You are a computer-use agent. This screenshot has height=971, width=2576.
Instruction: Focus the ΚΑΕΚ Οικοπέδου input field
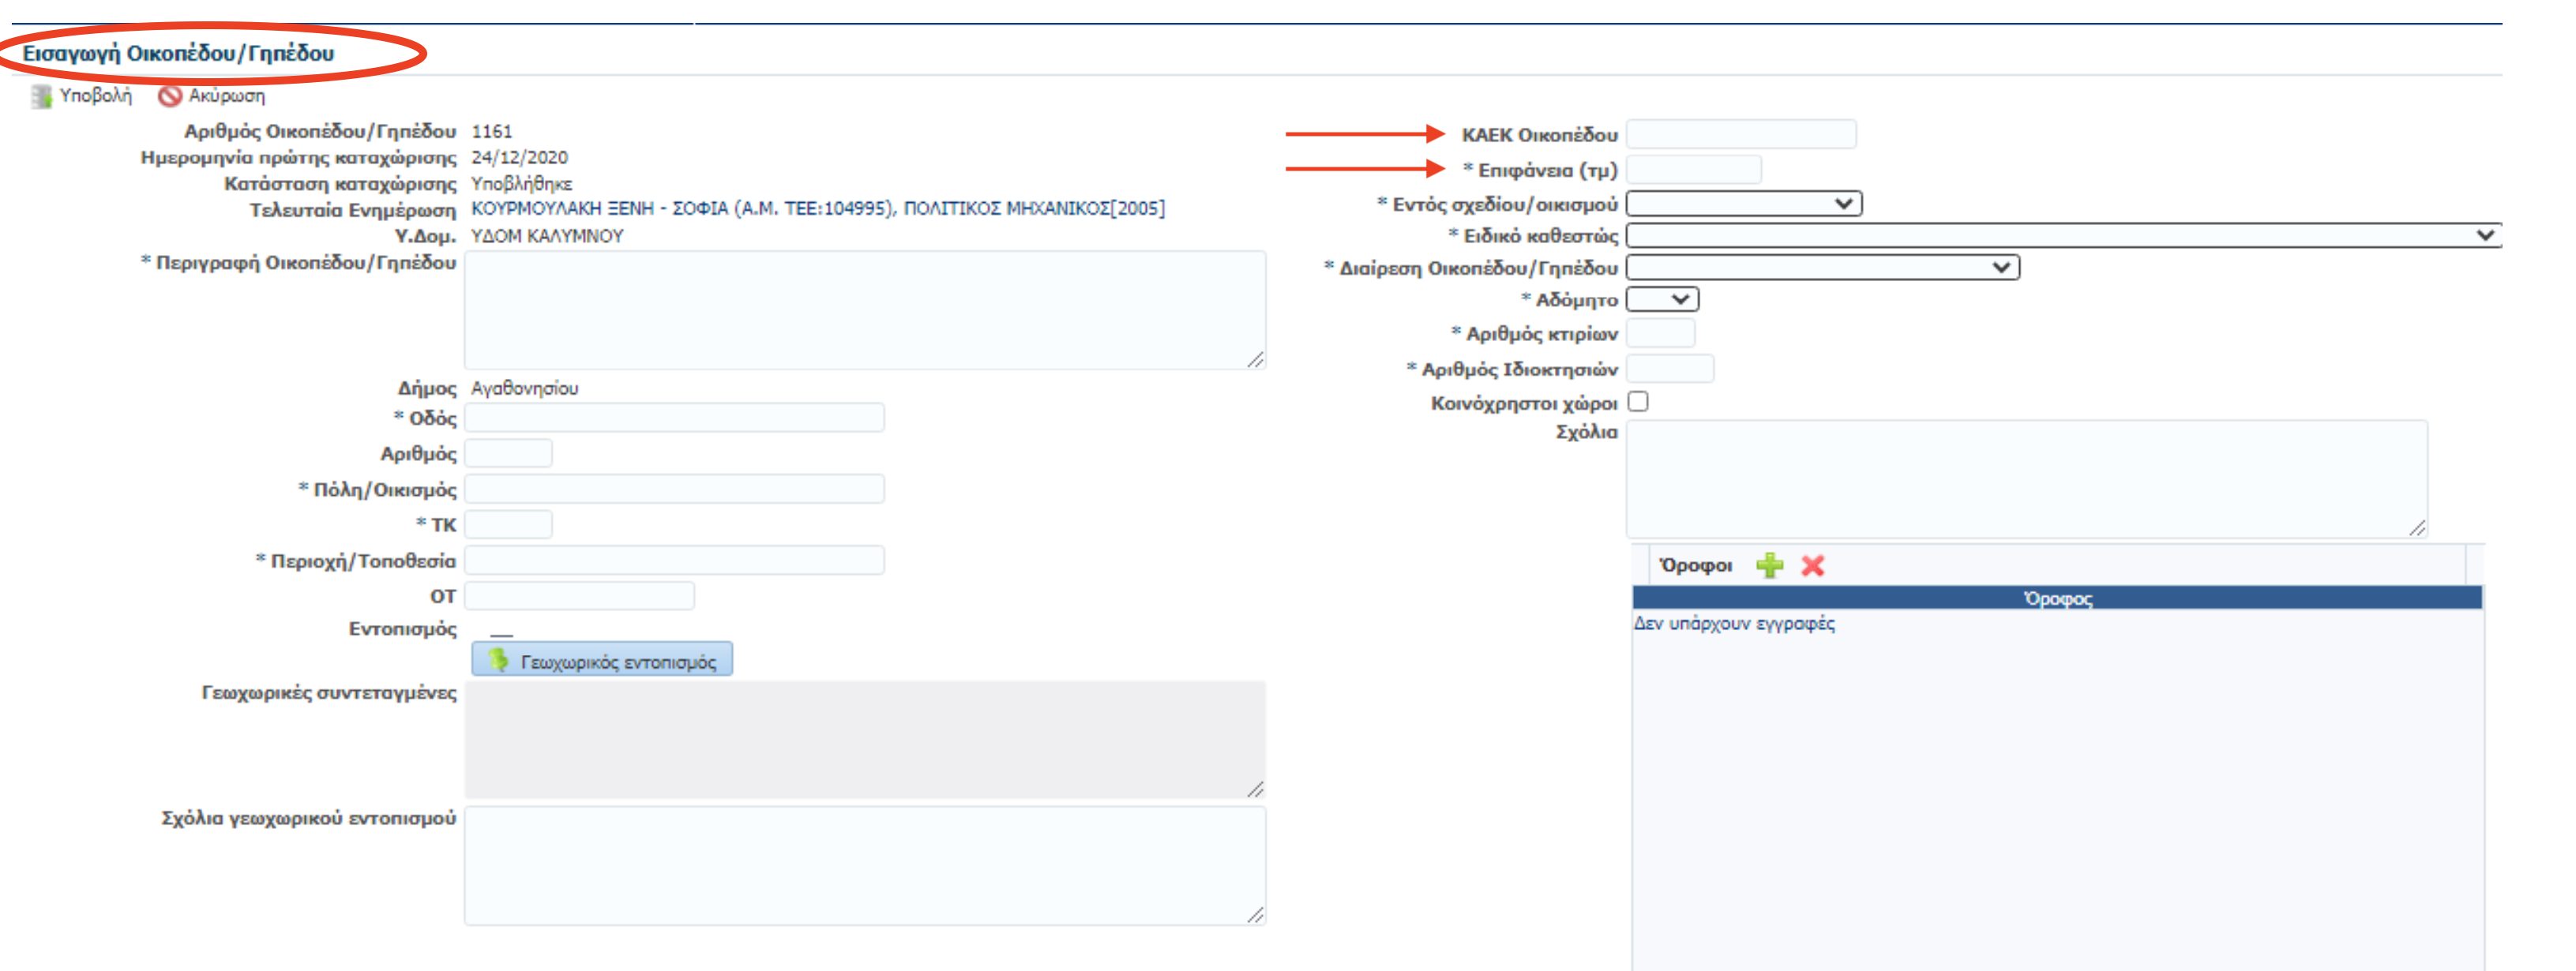[x=1740, y=135]
